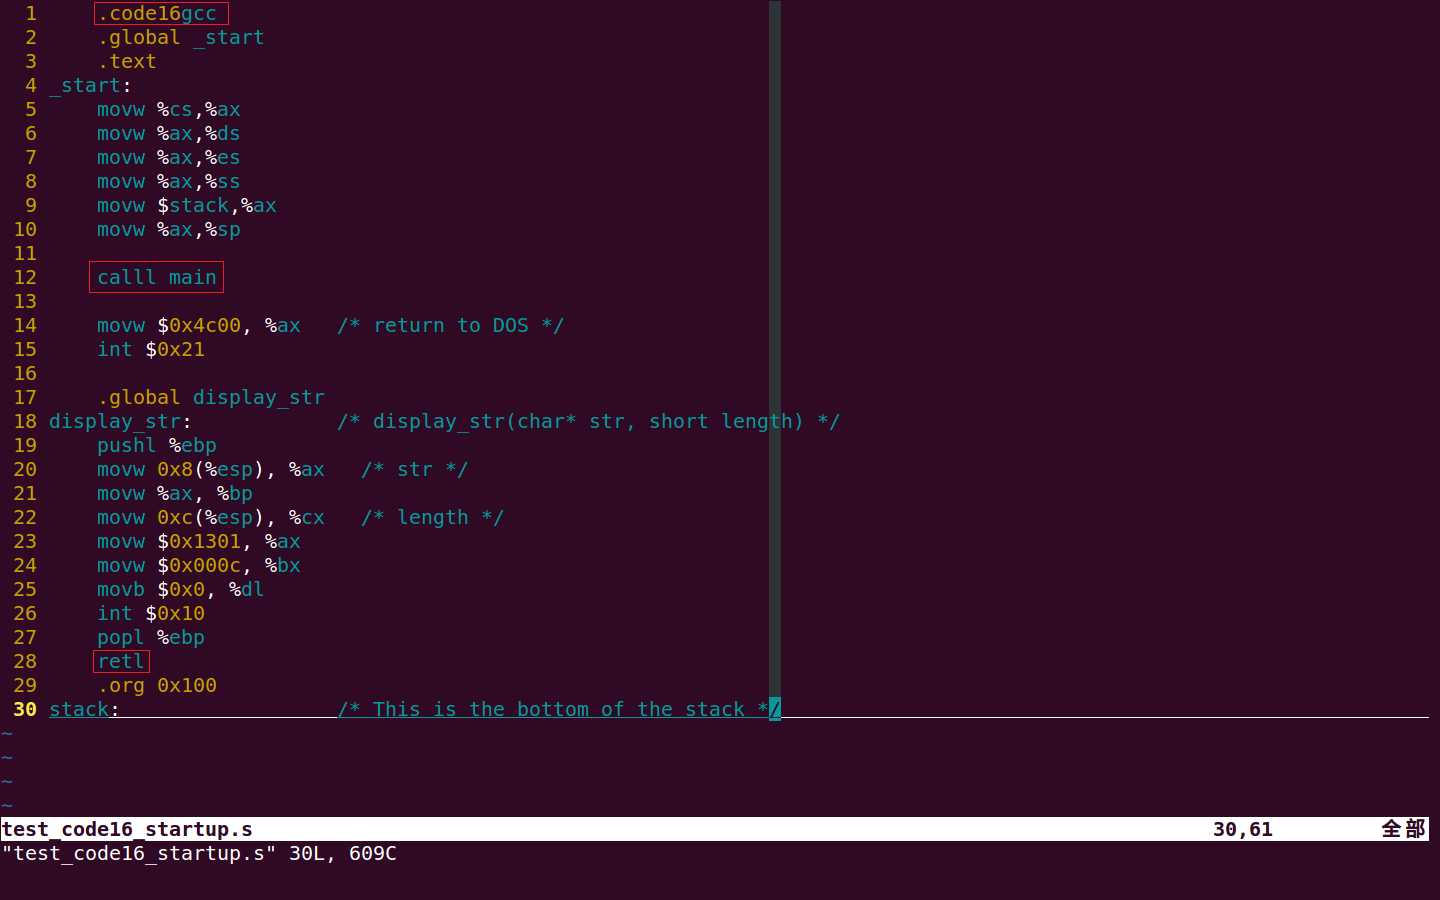
Task: Place cursor on 'movw %ax,%es'
Action: tap(169, 157)
